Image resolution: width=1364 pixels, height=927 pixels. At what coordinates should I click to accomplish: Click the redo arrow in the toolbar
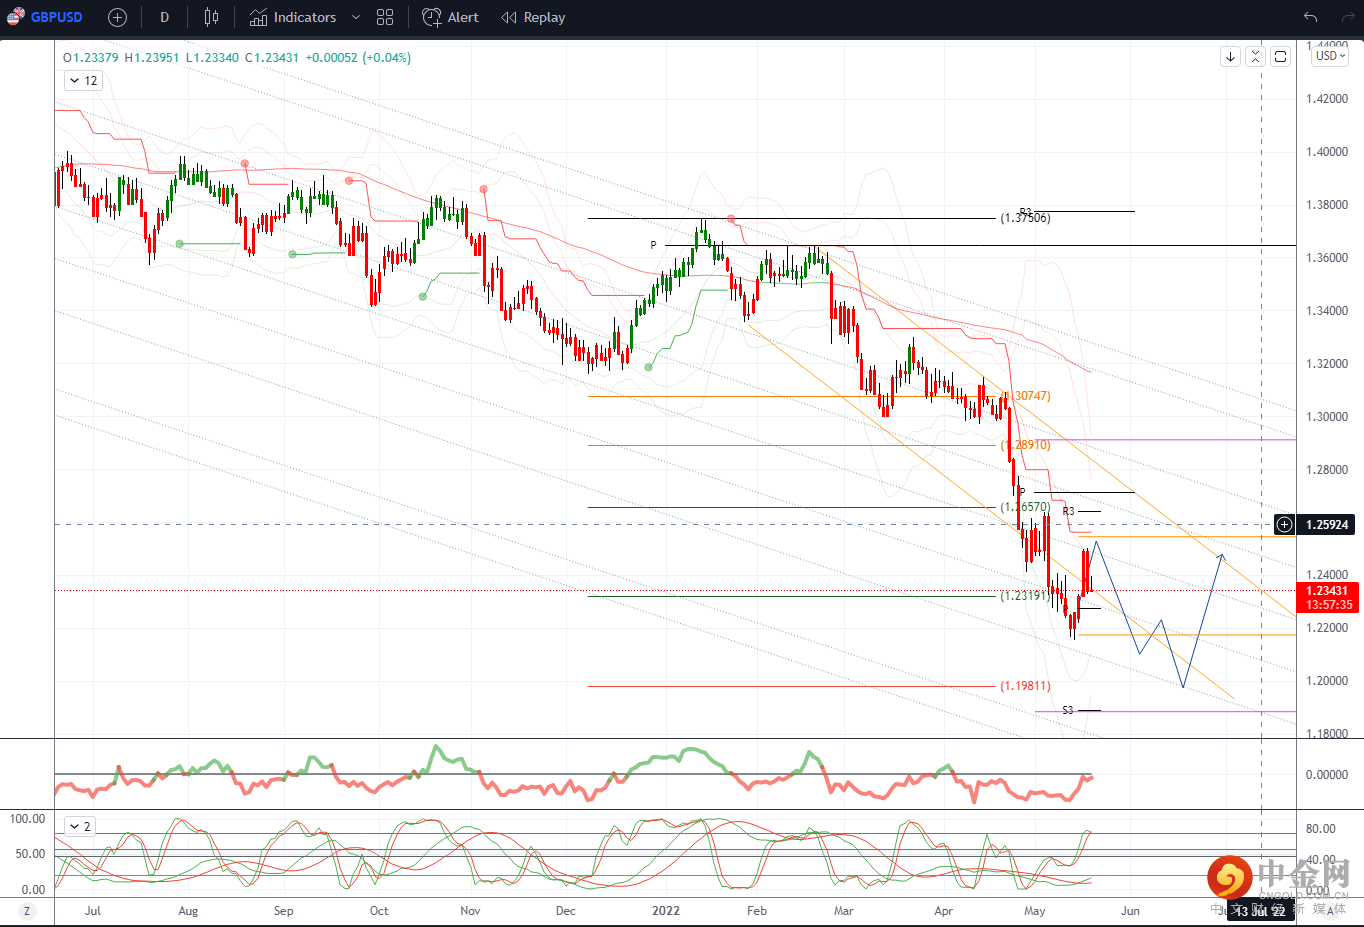click(x=1347, y=17)
